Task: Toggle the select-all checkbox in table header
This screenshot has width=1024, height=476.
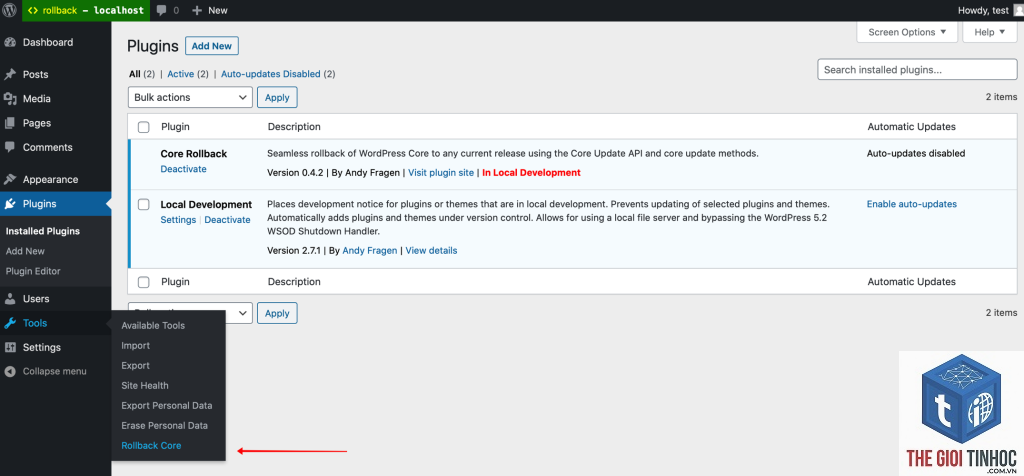Action: click(144, 127)
